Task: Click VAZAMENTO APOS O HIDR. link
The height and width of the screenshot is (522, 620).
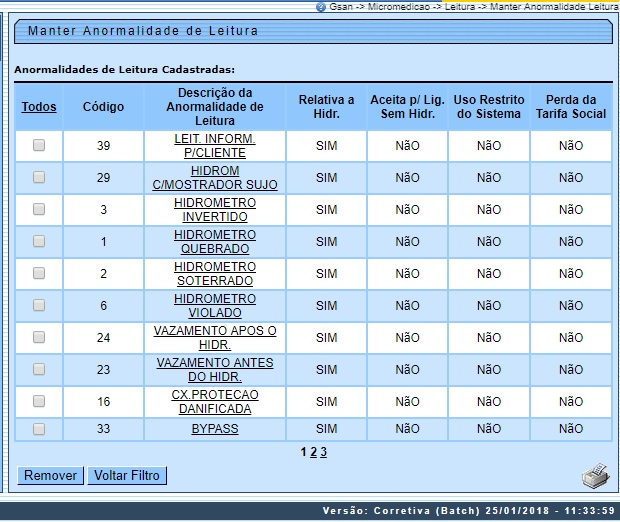Action: [x=215, y=338]
